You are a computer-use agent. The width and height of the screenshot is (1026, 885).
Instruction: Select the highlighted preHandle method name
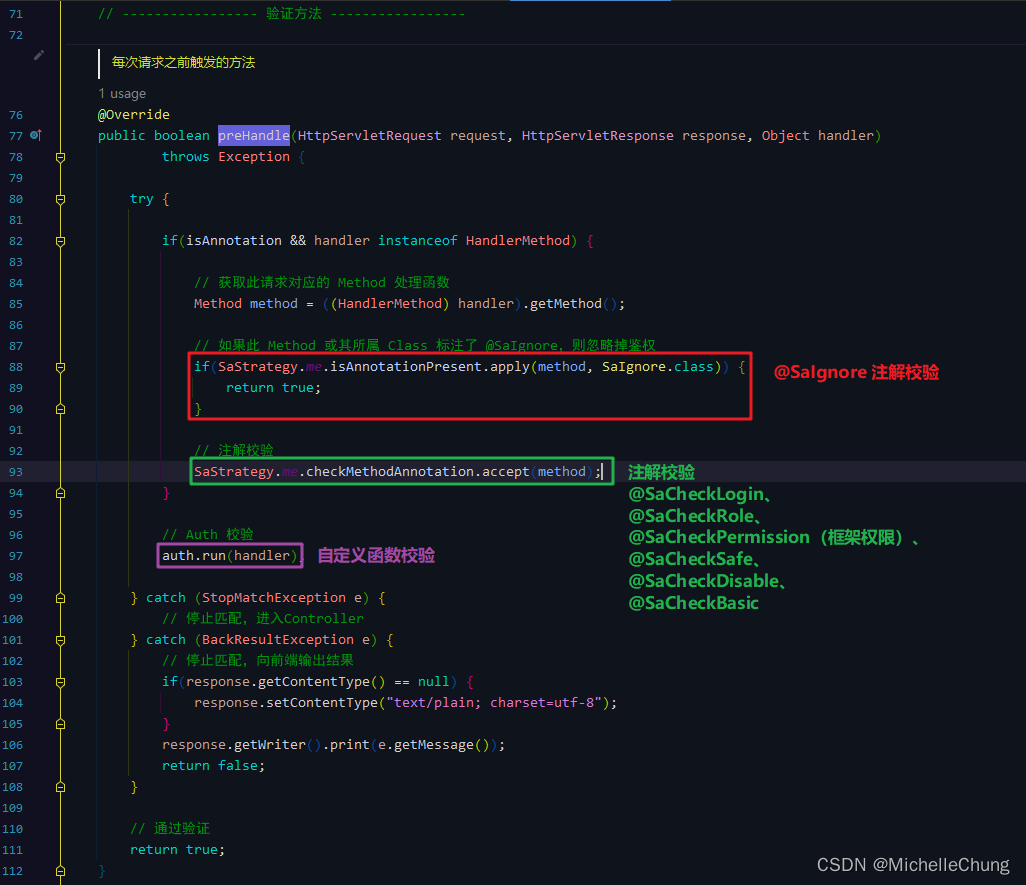[x=253, y=136]
